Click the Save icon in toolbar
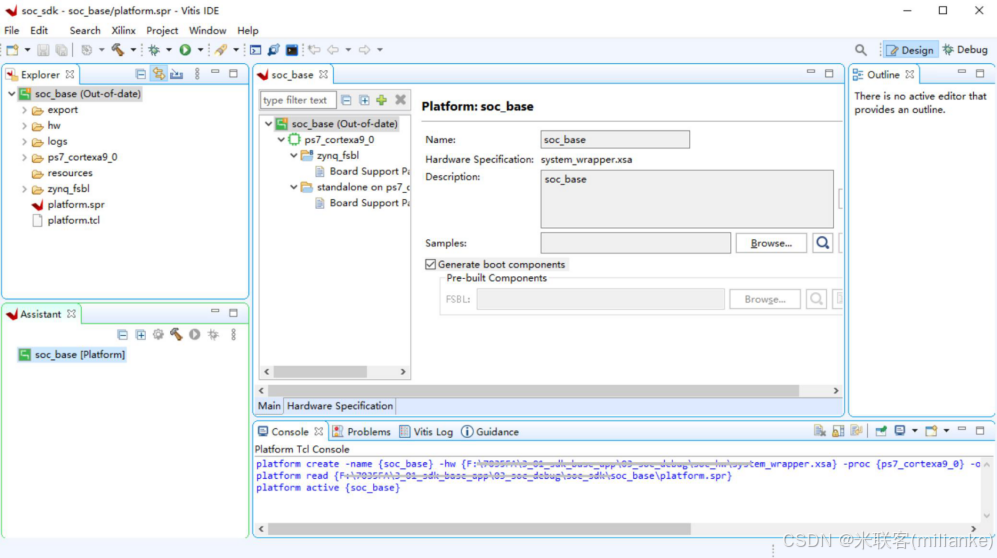The width and height of the screenshot is (997, 558). coord(43,50)
